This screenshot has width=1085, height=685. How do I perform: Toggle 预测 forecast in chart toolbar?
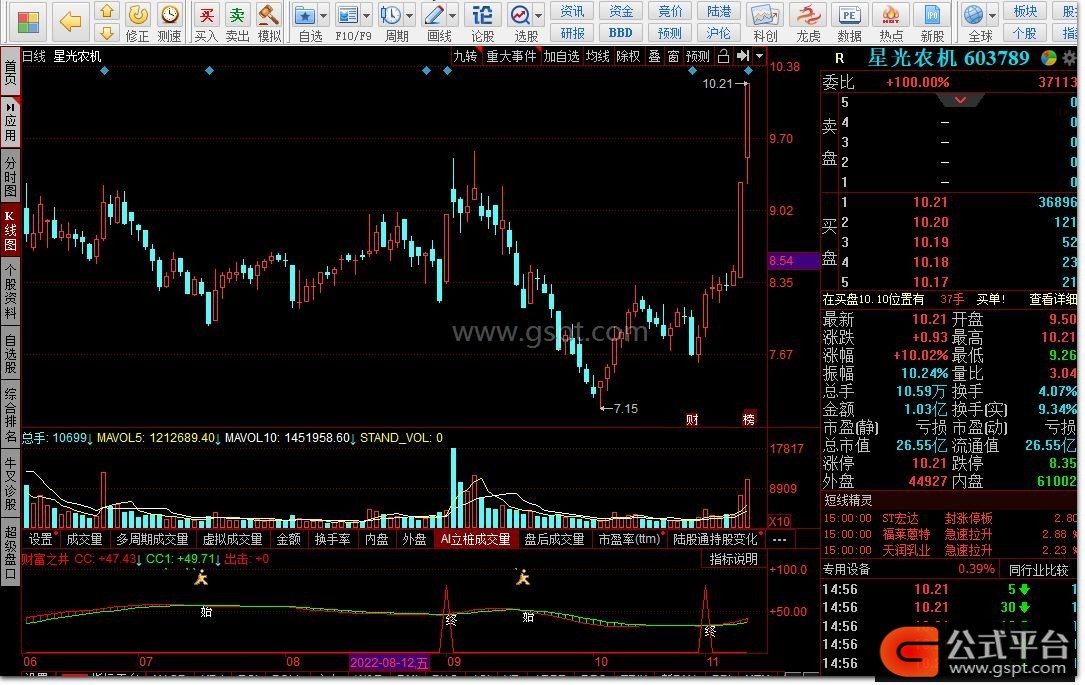(x=698, y=56)
